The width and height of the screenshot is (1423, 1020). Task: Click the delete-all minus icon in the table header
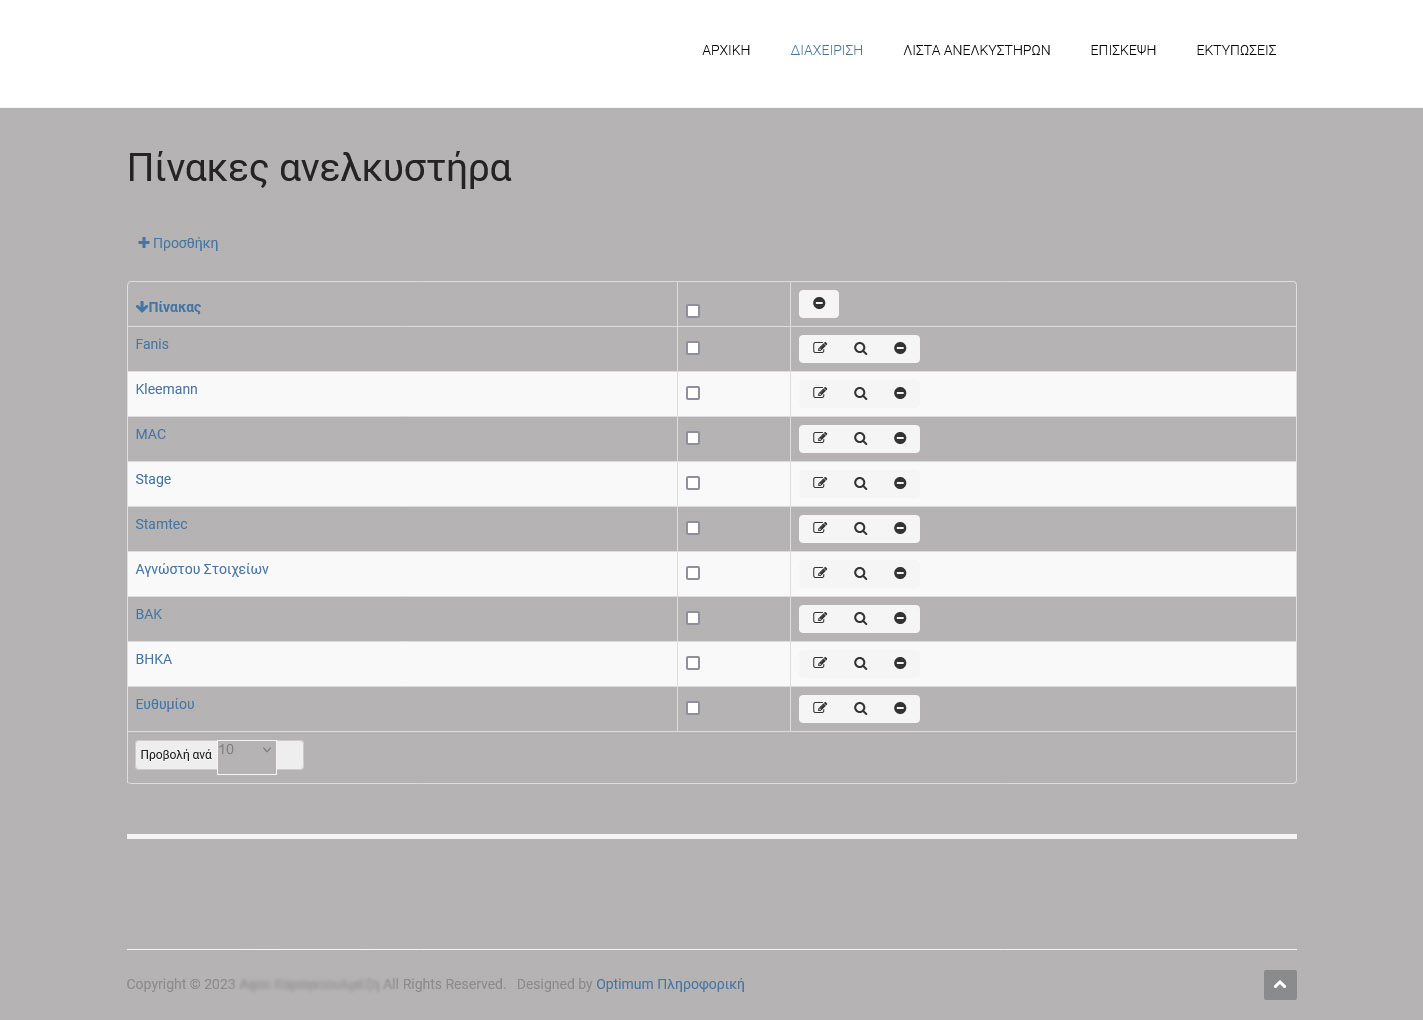[818, 303]
